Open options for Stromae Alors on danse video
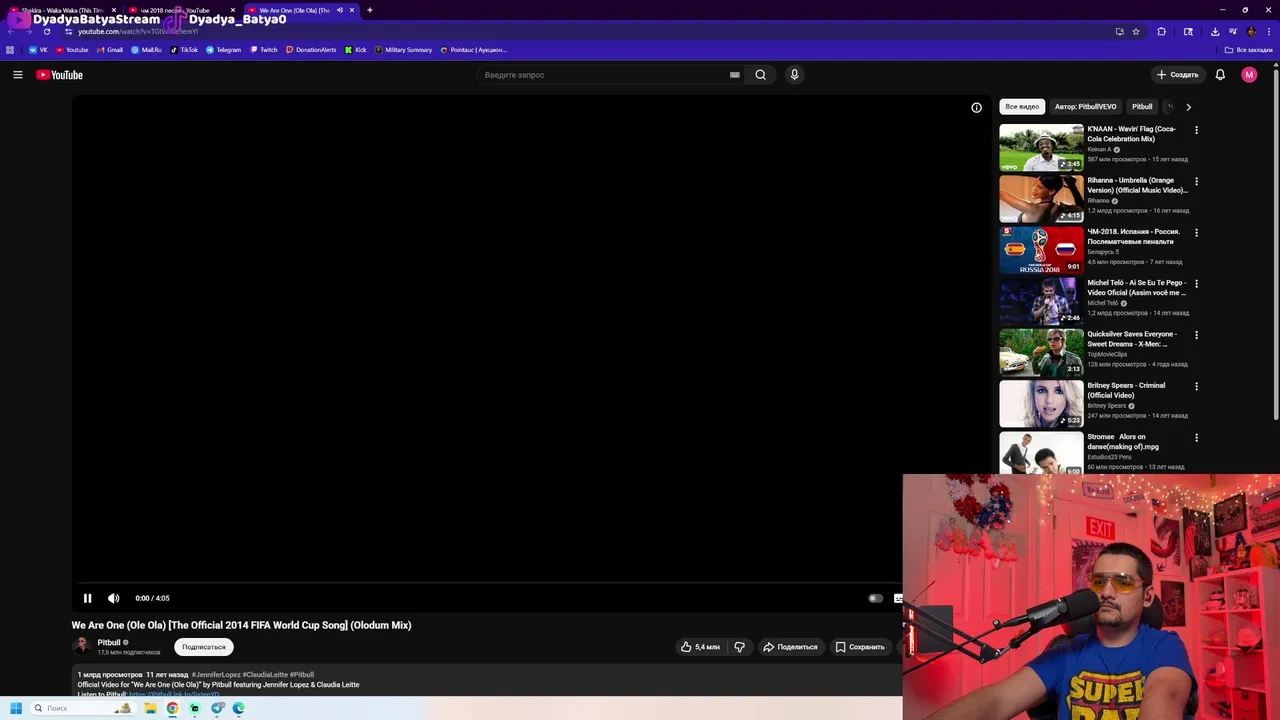Image resolution: width=1280 pixels, height=720 pixels. (x=1196, y=438)
